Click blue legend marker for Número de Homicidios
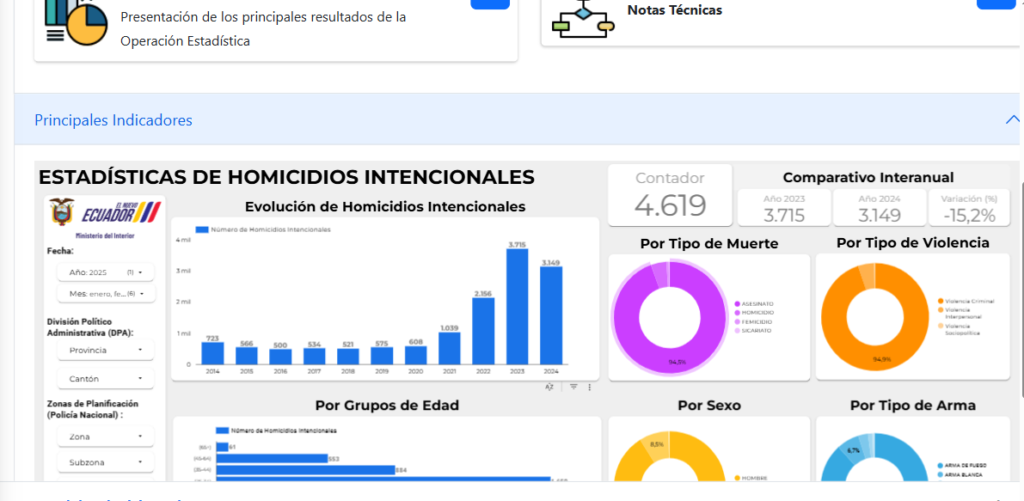Image resolution: width=1024 pixels, height=501 pixels. pos(201,229)
